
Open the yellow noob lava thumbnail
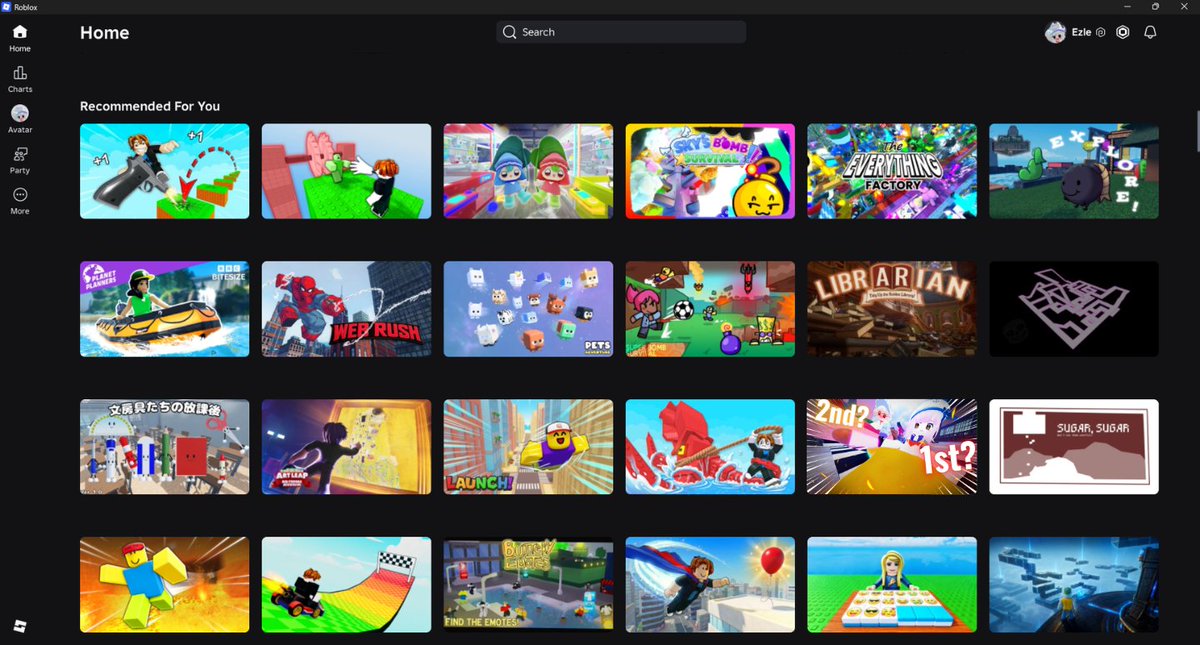pos(165,585)
